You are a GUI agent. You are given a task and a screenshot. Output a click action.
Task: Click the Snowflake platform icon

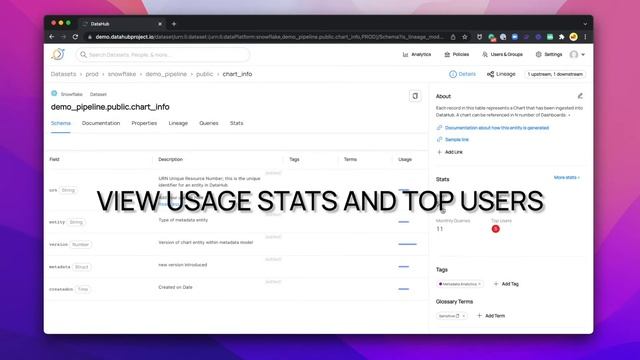(x=54, y=93)
